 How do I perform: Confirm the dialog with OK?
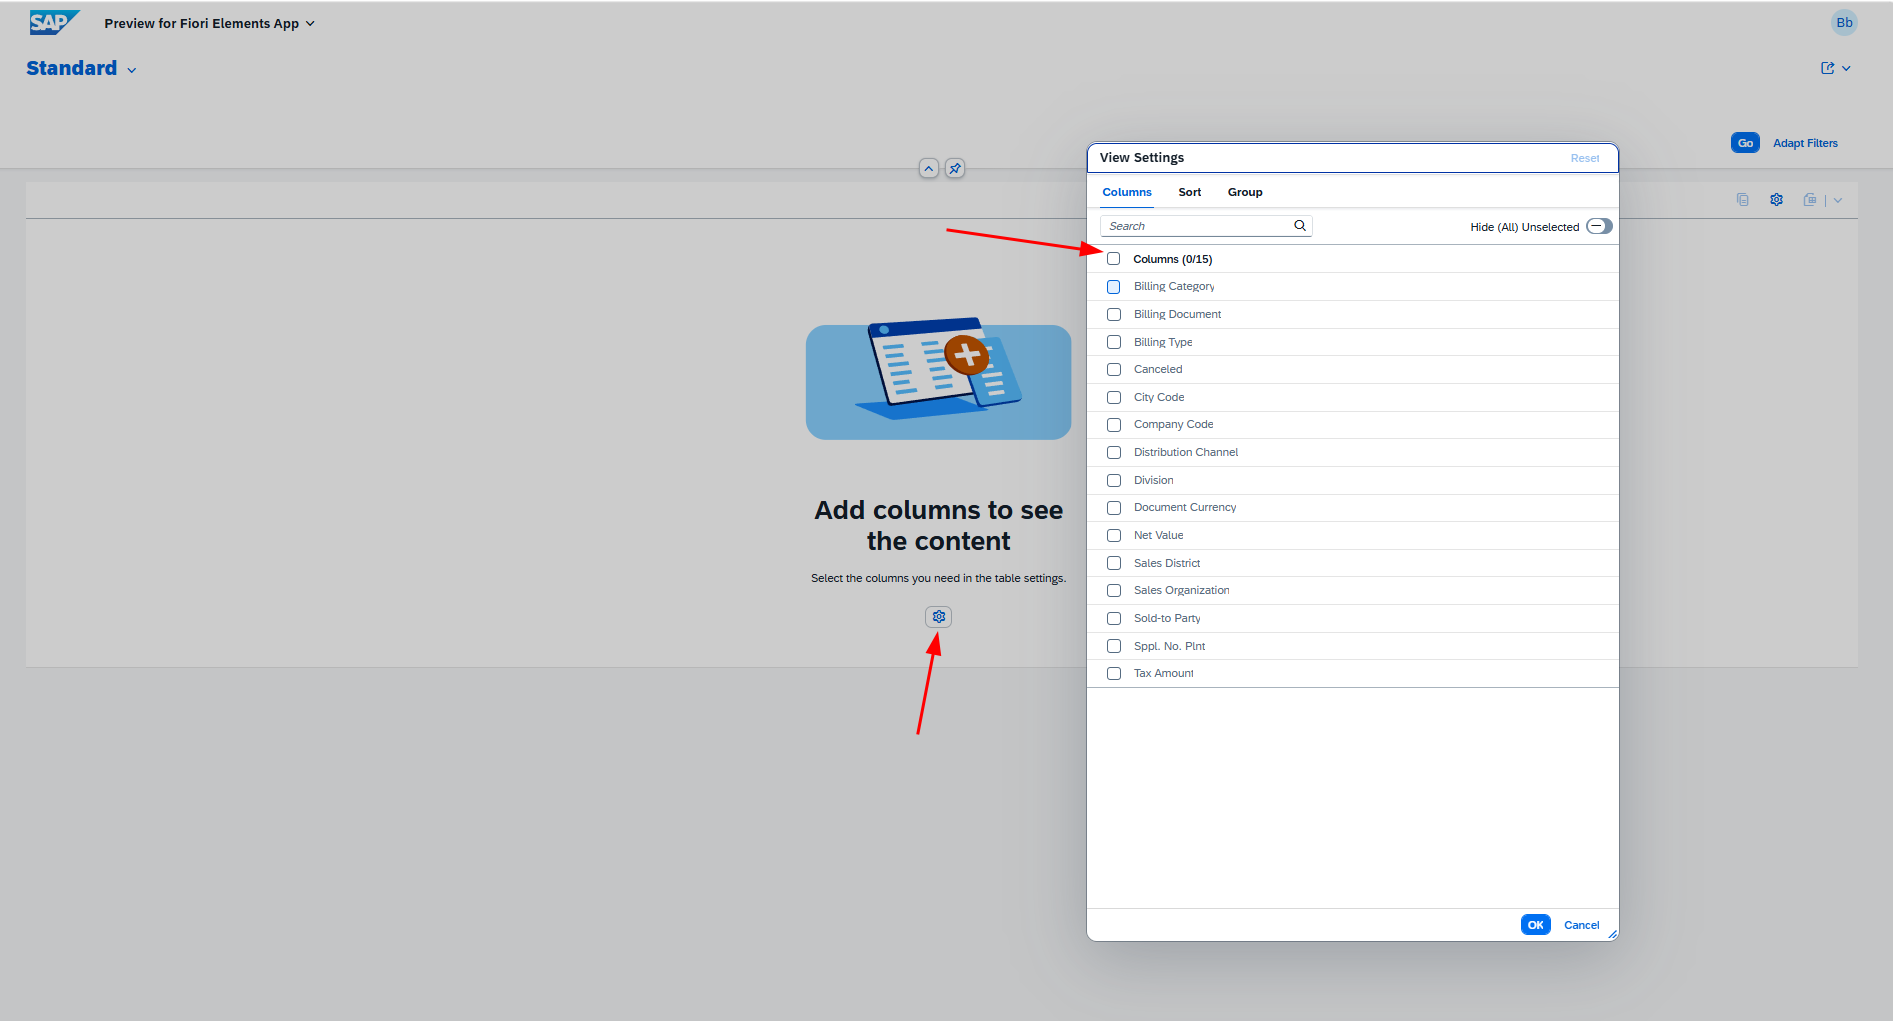tap(1535, 925)
